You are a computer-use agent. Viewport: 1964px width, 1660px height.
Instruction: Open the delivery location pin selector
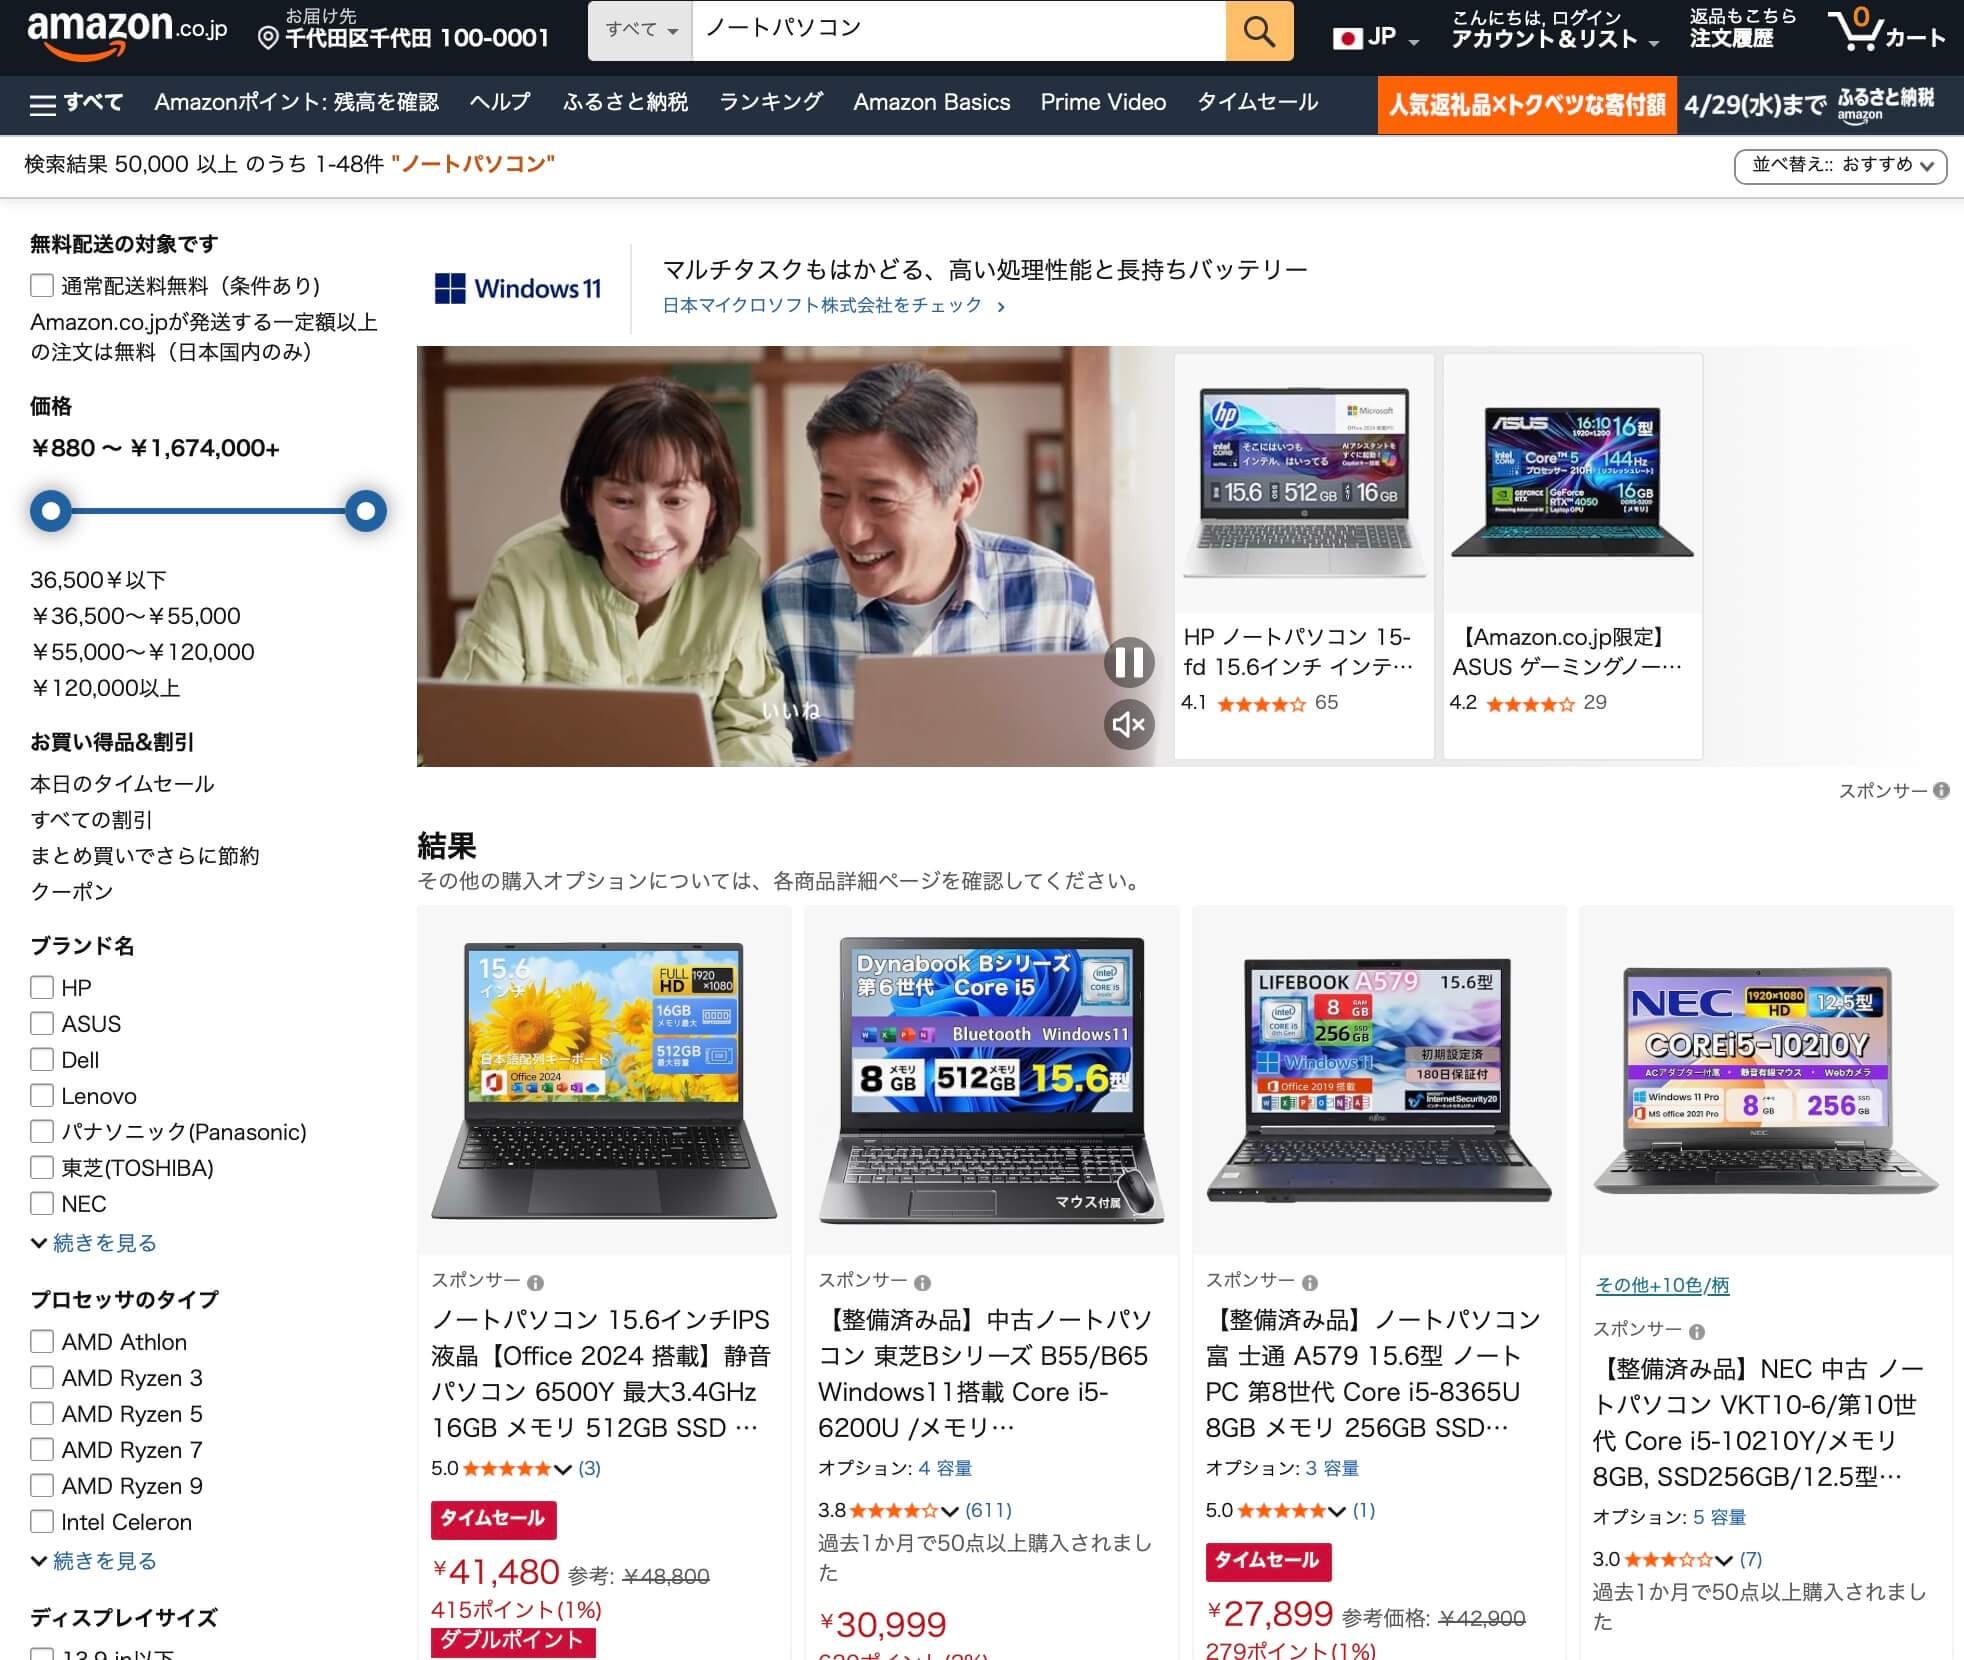click(x=403, y=29)
